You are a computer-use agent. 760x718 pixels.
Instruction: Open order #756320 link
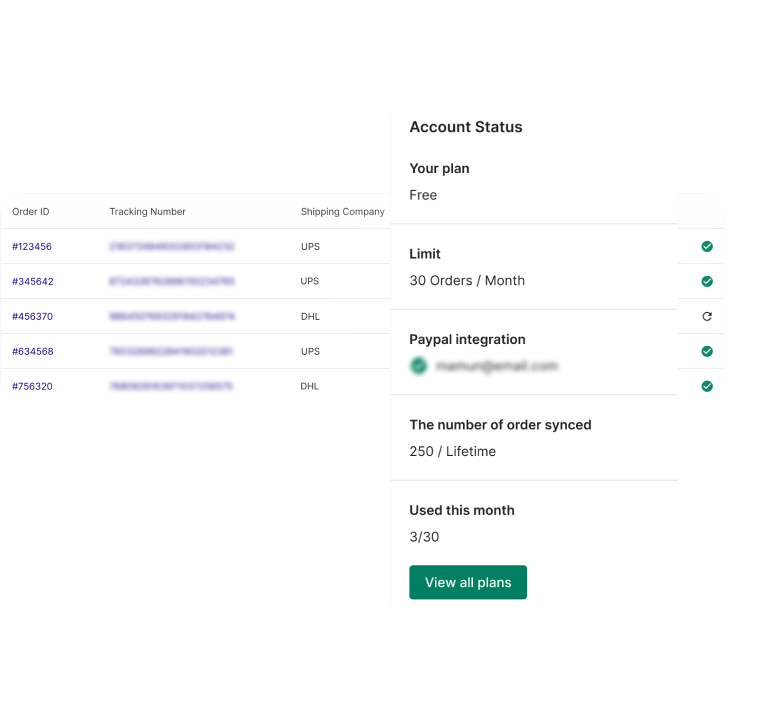(x=32, y=386)
